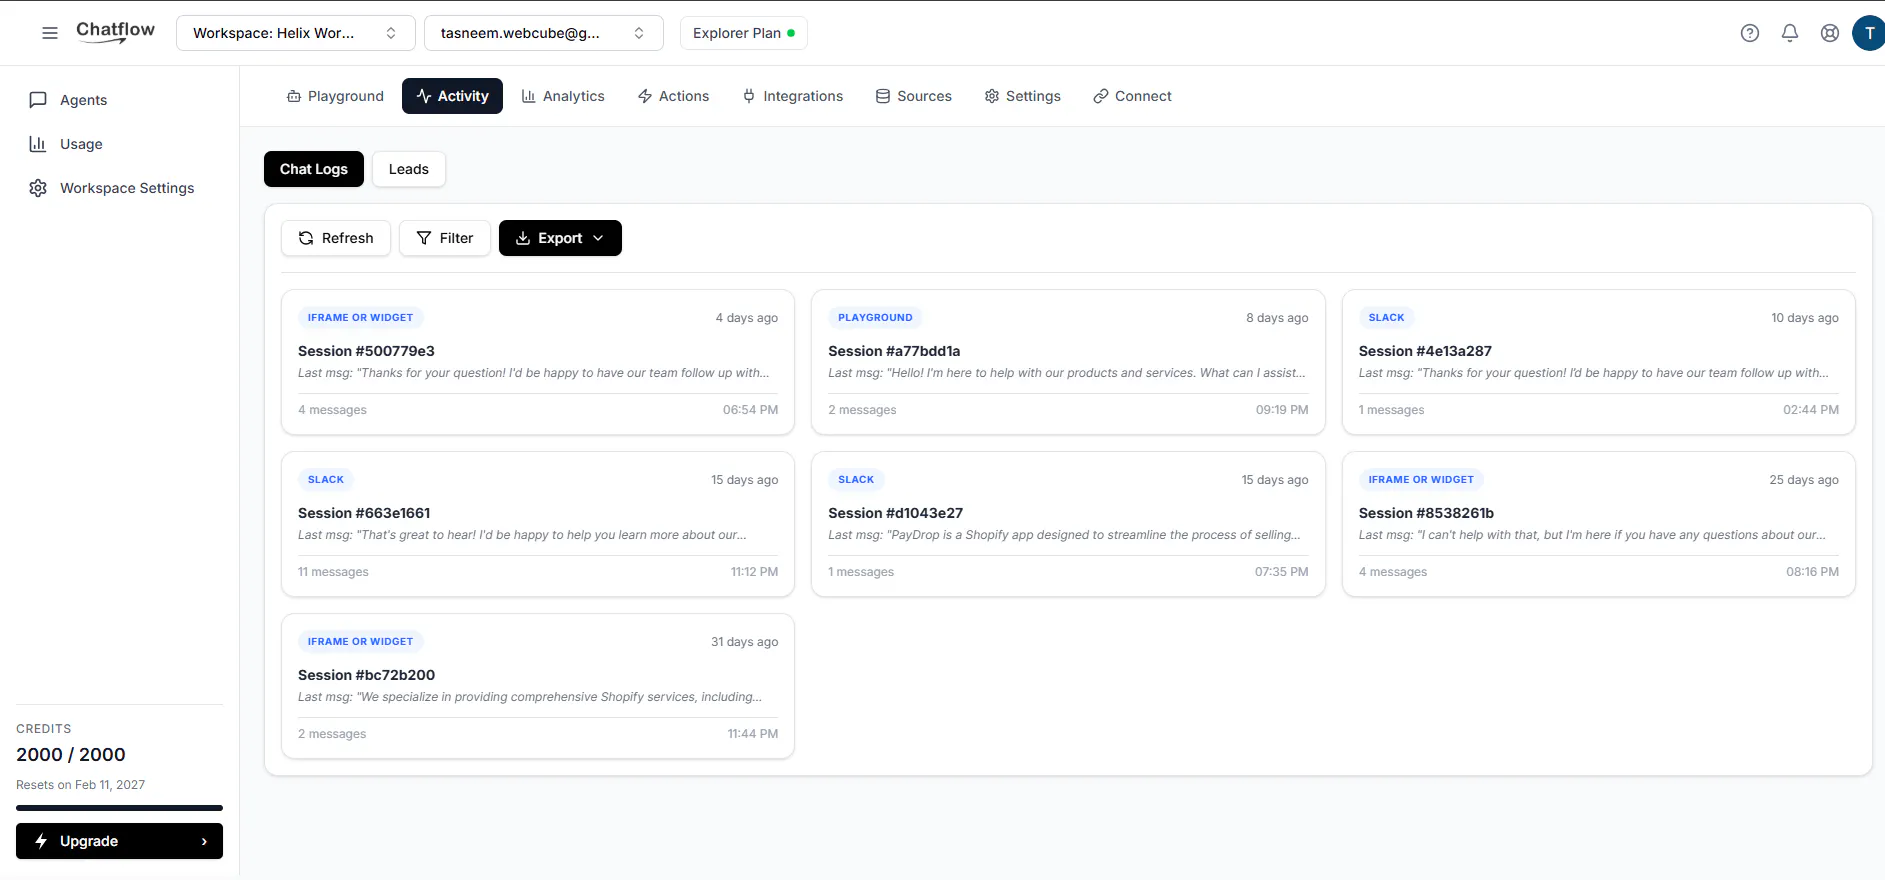The height and width of the screenshot is (880, 1885).
Task: Open Usage in the sidebar
Action: point(119,144)
